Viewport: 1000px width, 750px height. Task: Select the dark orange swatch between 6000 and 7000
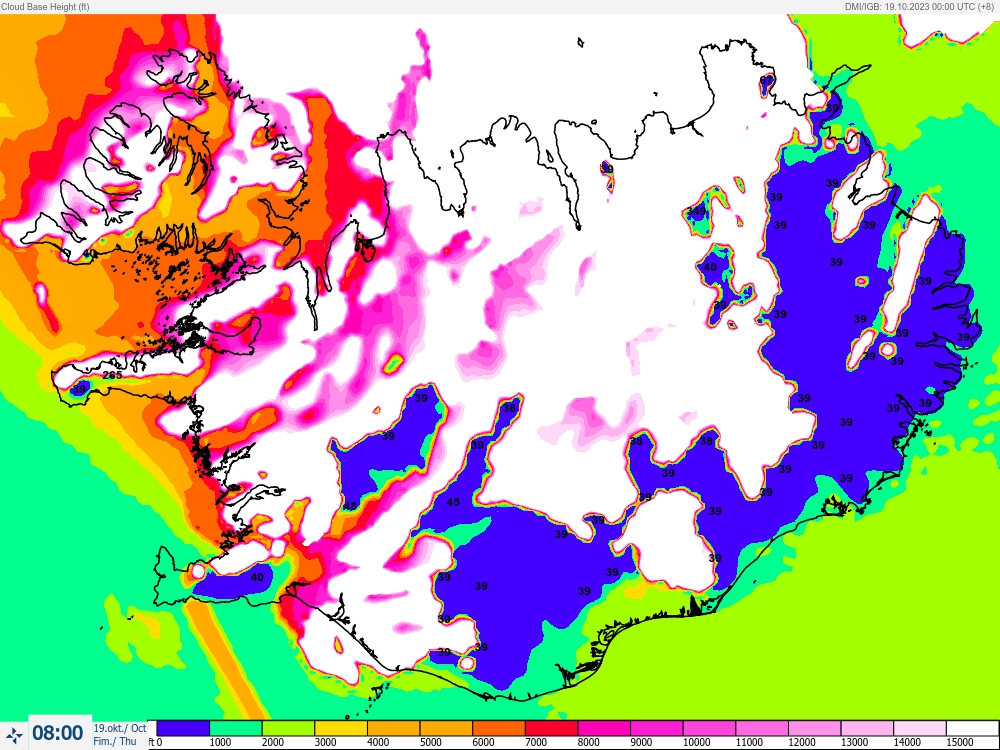click(x=499, y=728)
